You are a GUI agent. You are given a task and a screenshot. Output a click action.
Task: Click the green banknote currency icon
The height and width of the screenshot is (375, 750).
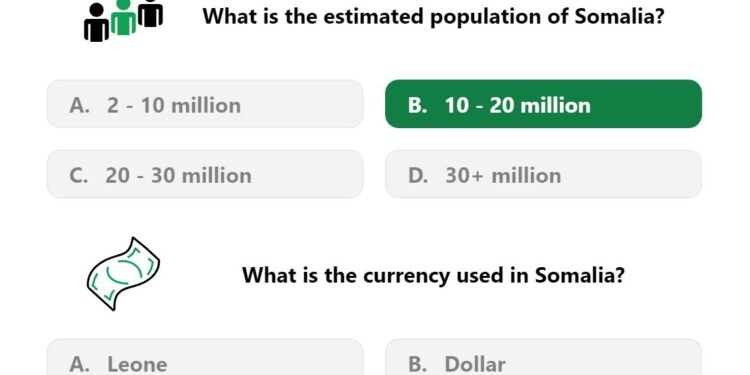pos(123,274)
